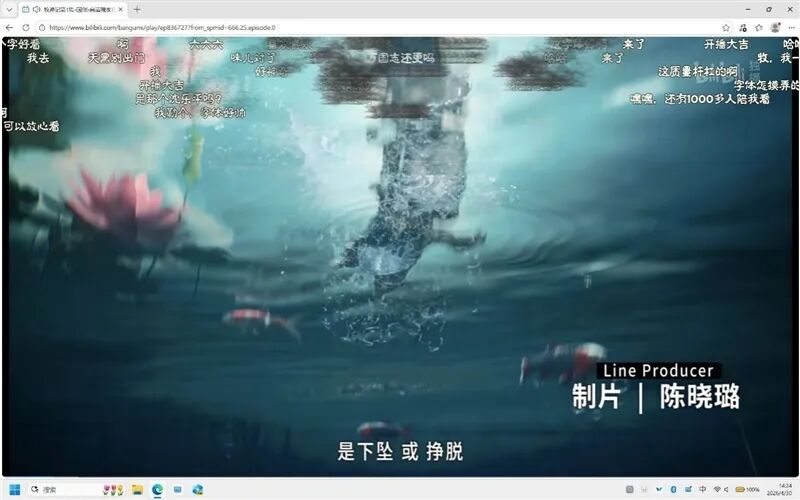800x500 pixels.
Task: Open the second Edge icon in taskbar
Action: point(197,490)
